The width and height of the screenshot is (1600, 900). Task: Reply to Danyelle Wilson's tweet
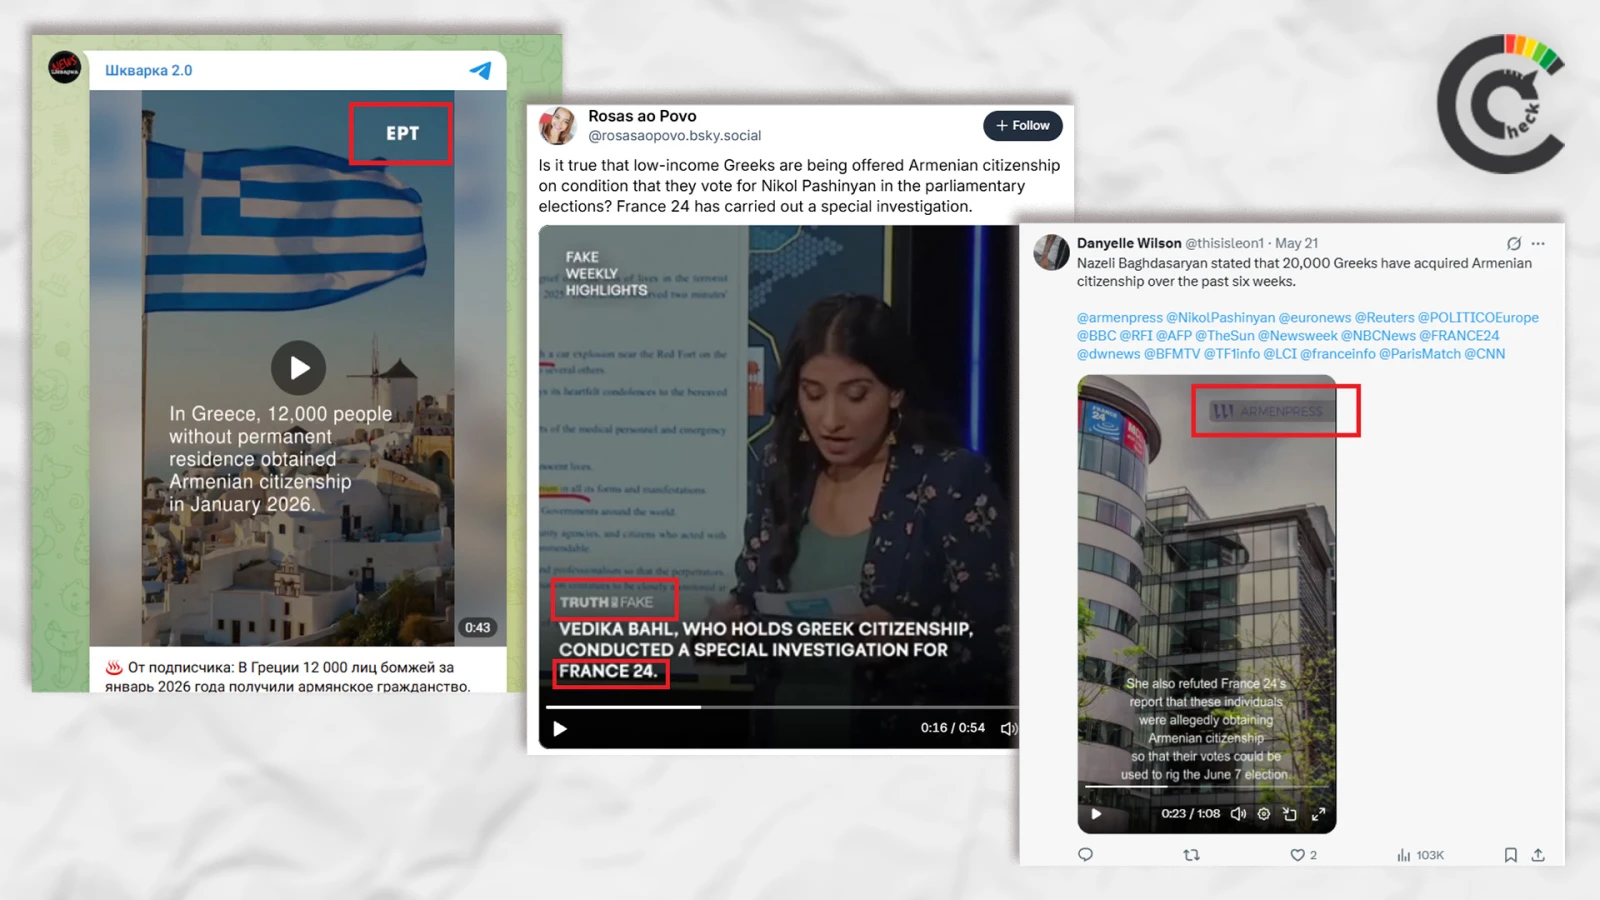tap(1085, 854)
